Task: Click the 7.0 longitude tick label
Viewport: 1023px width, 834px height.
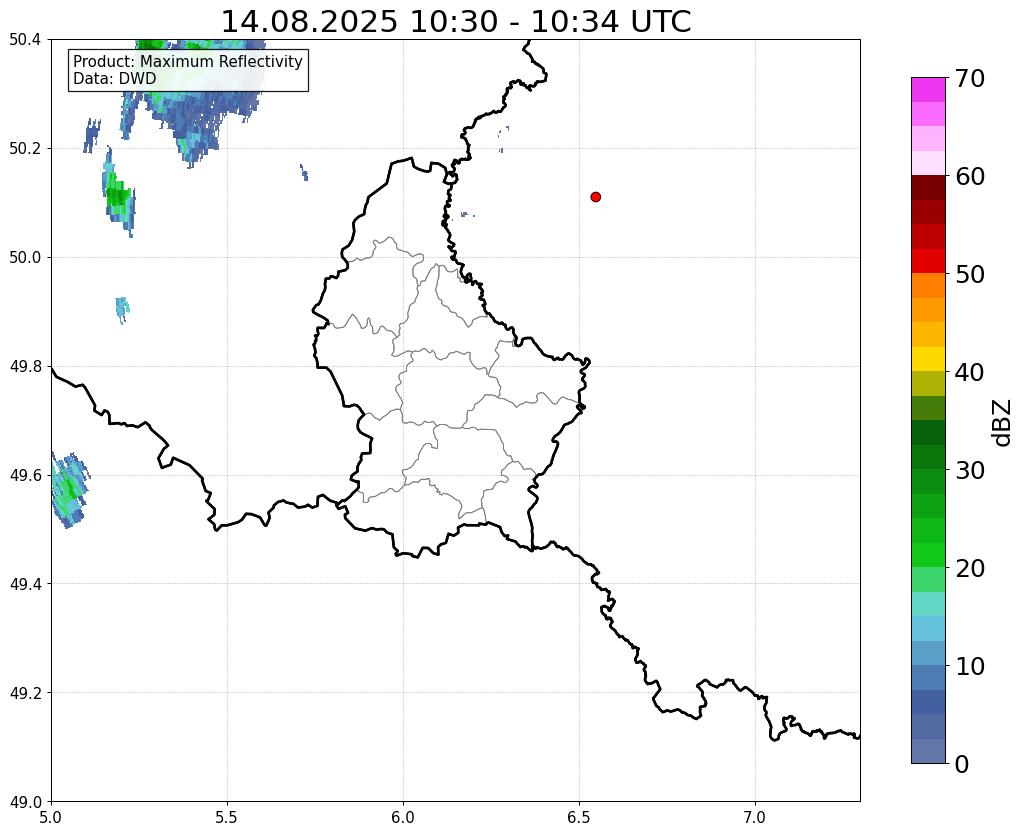Action: coord(756,818)
